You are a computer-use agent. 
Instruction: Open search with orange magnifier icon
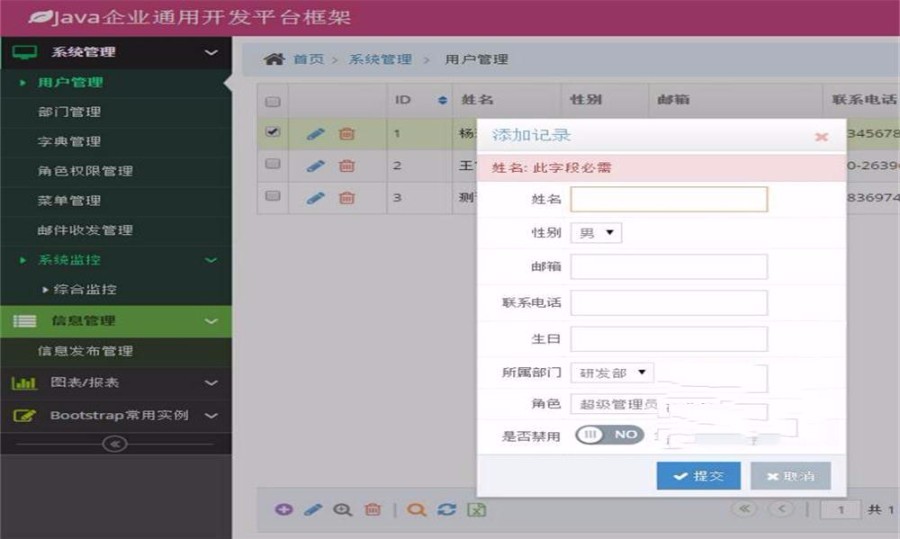pos(416,509)
